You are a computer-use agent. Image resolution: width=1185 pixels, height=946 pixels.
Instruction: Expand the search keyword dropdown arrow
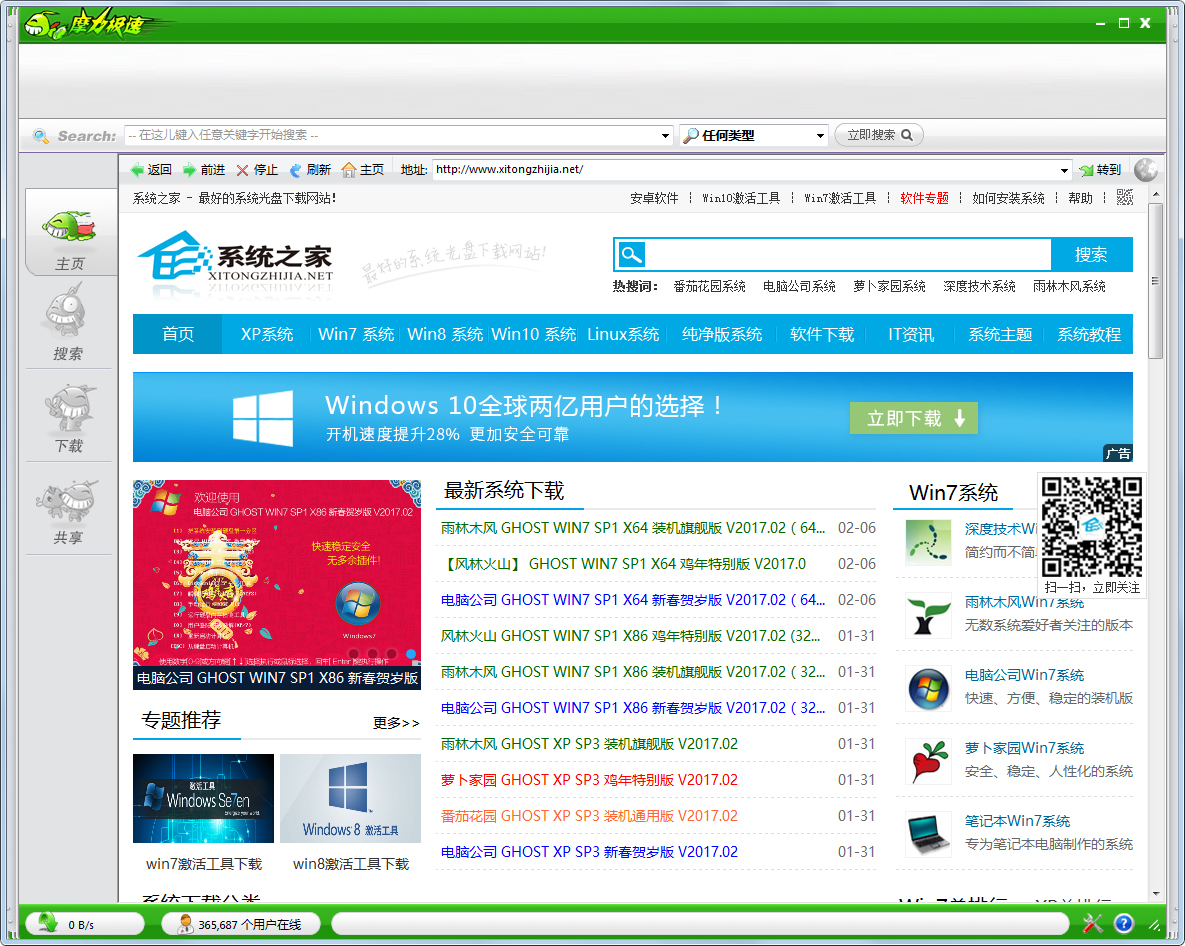click(x=666, y=136)
